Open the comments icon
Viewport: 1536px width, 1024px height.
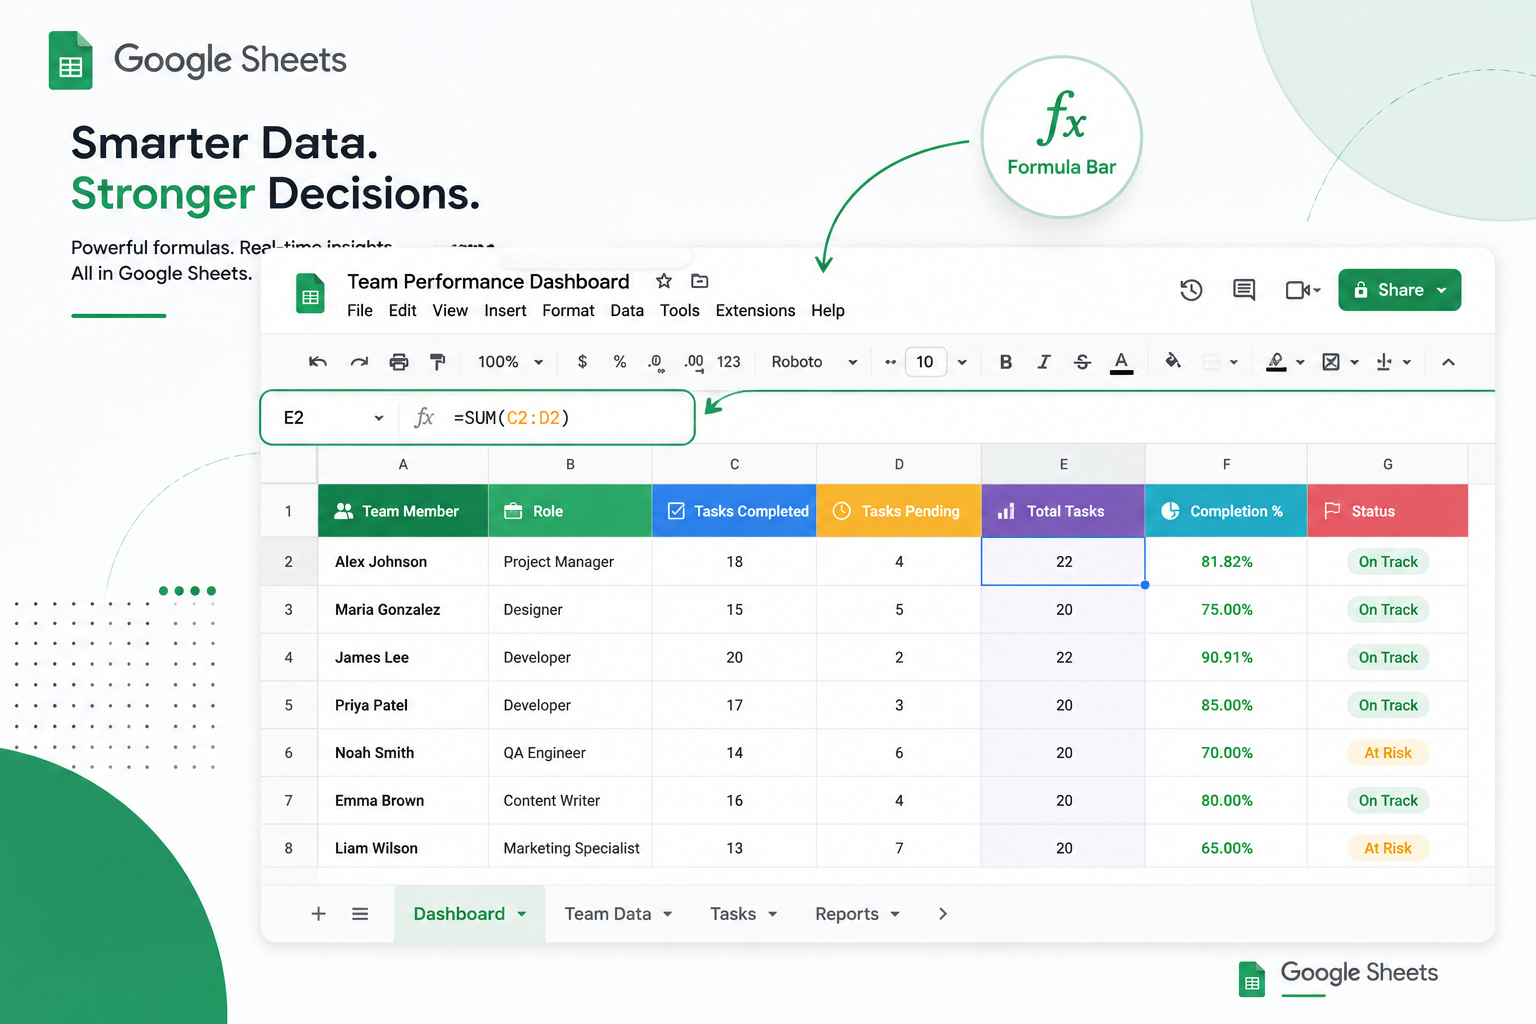[1244, 290]
